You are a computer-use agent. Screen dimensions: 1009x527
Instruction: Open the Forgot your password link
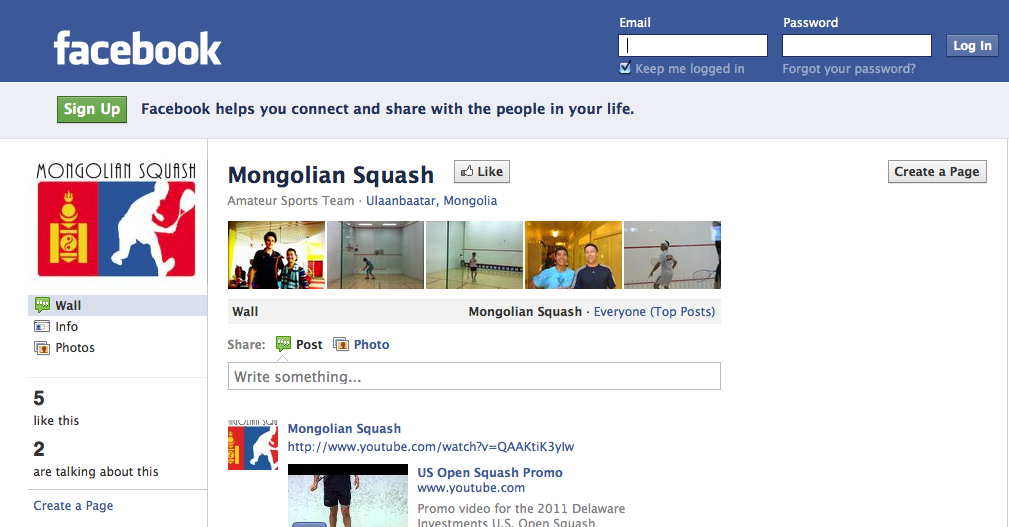pyautogui.click(x=849, y=69)
